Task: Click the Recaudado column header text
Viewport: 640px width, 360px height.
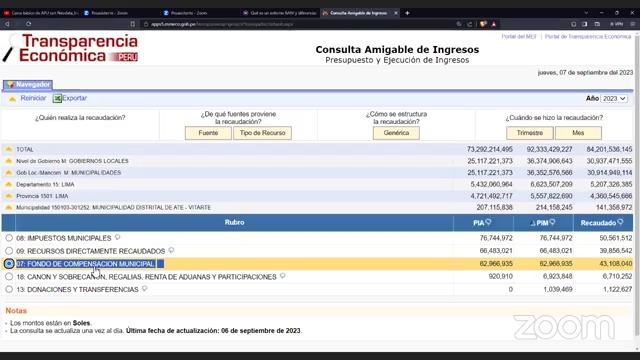Action: pos(598,223)
